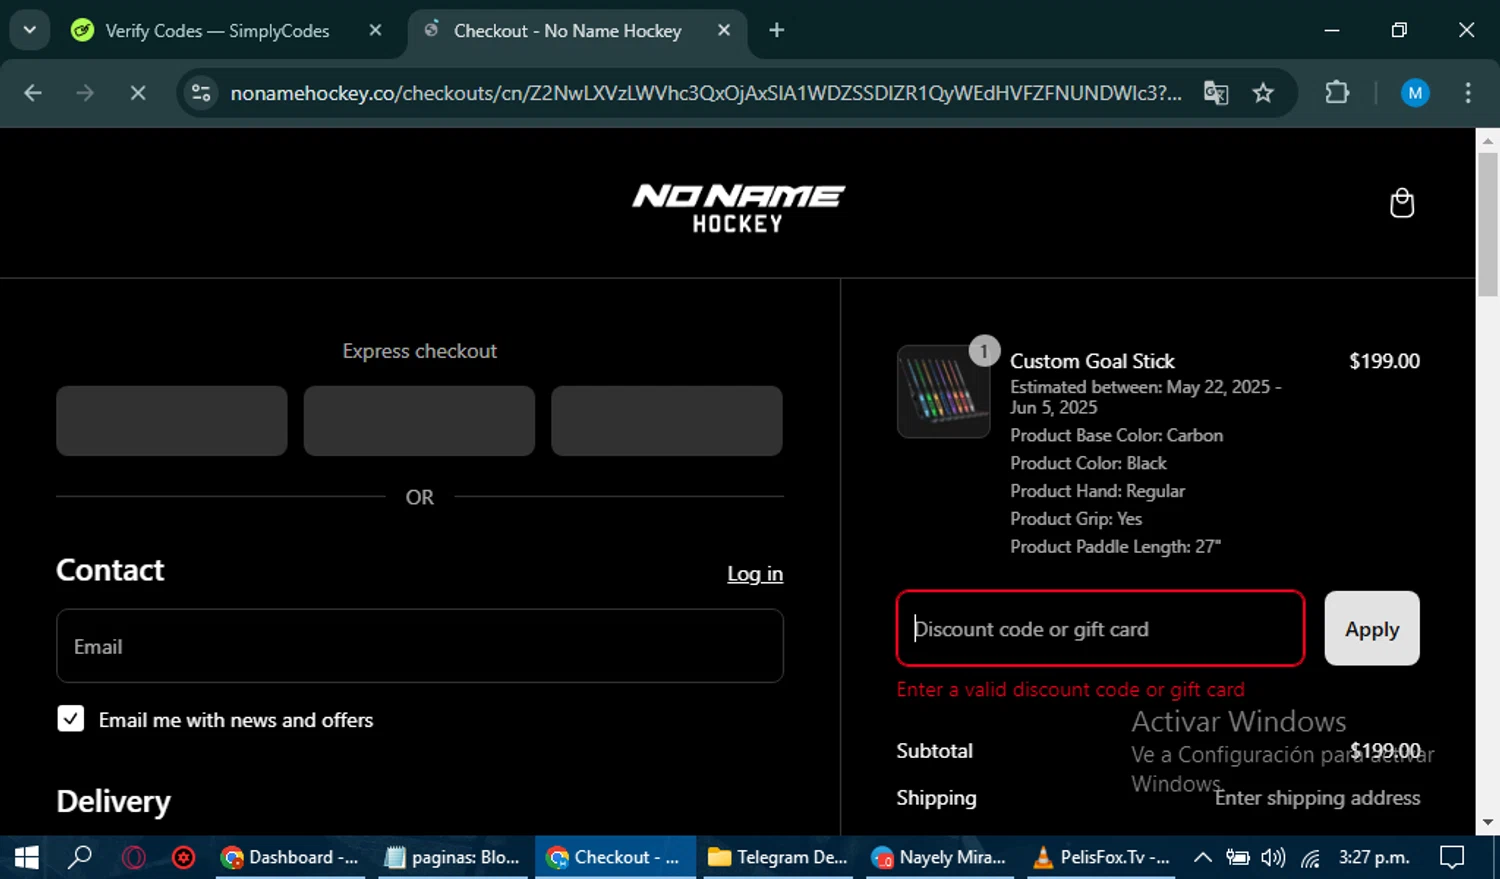Image resolution: width=1500 pixels, height=879 pixels.
Task: Click the Custom Goal Stick product title
Action: click(x=1092, y=361)
